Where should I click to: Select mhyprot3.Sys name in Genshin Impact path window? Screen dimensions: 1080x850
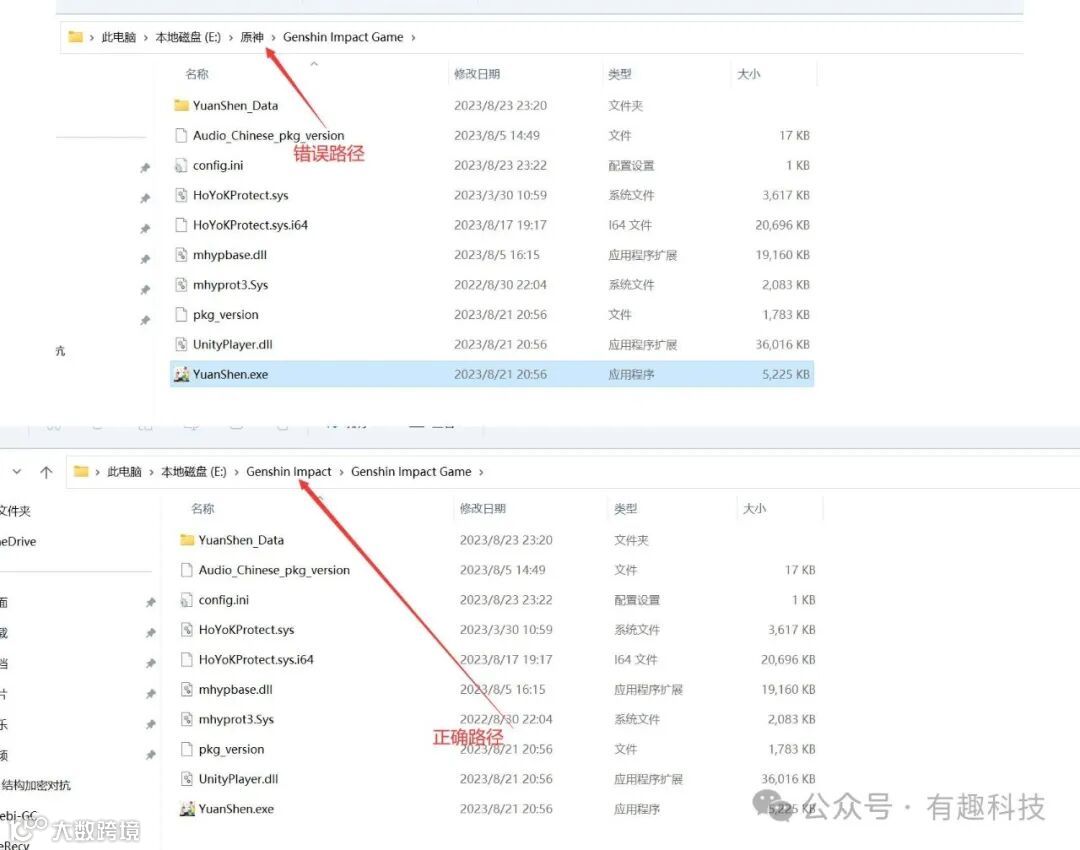click(236, 719)
